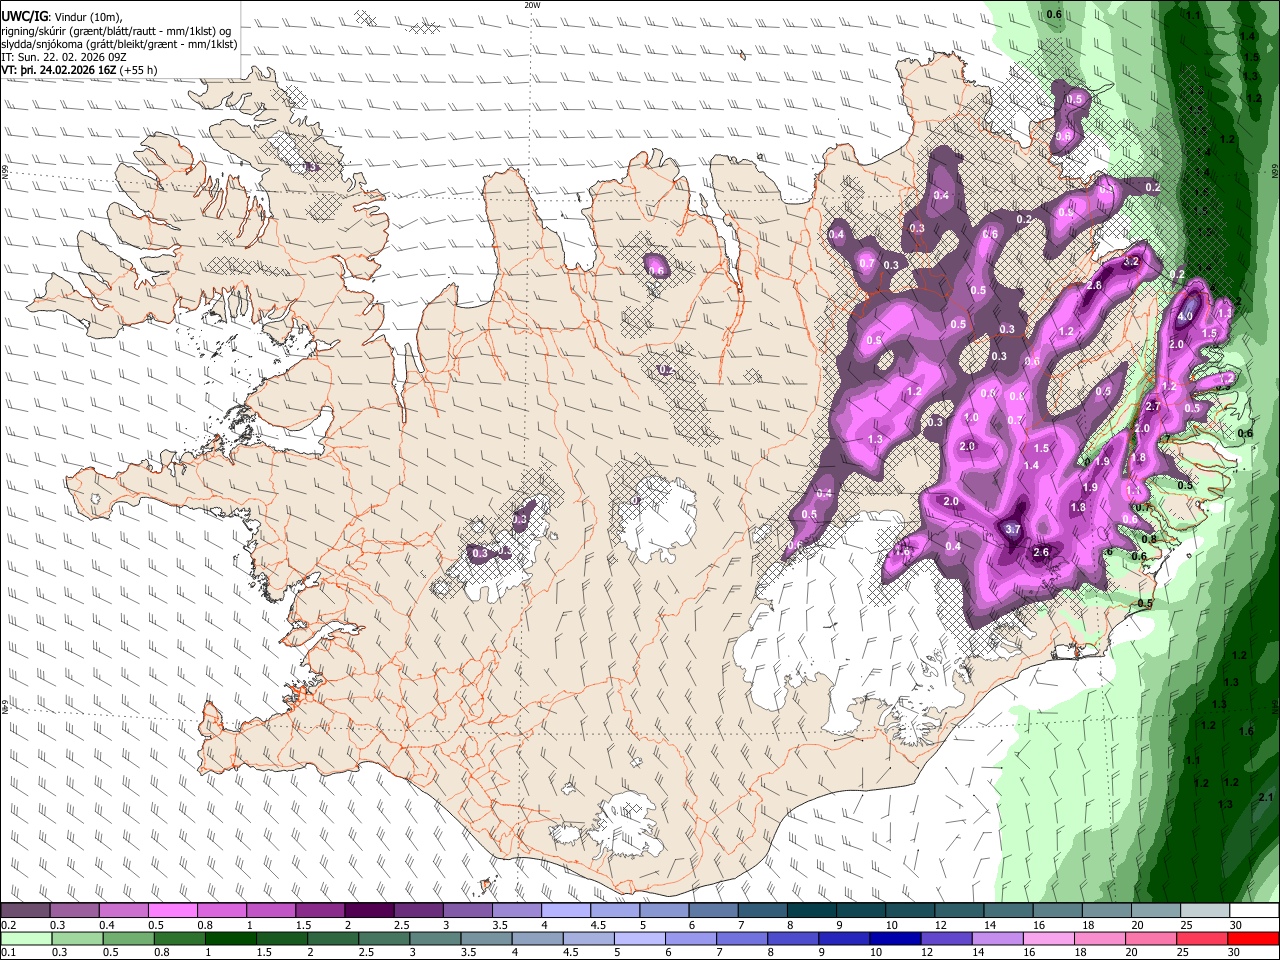Click the 'VT: þri. 24.02.2026 16Z' valid time line

click(x=59, y=70)
